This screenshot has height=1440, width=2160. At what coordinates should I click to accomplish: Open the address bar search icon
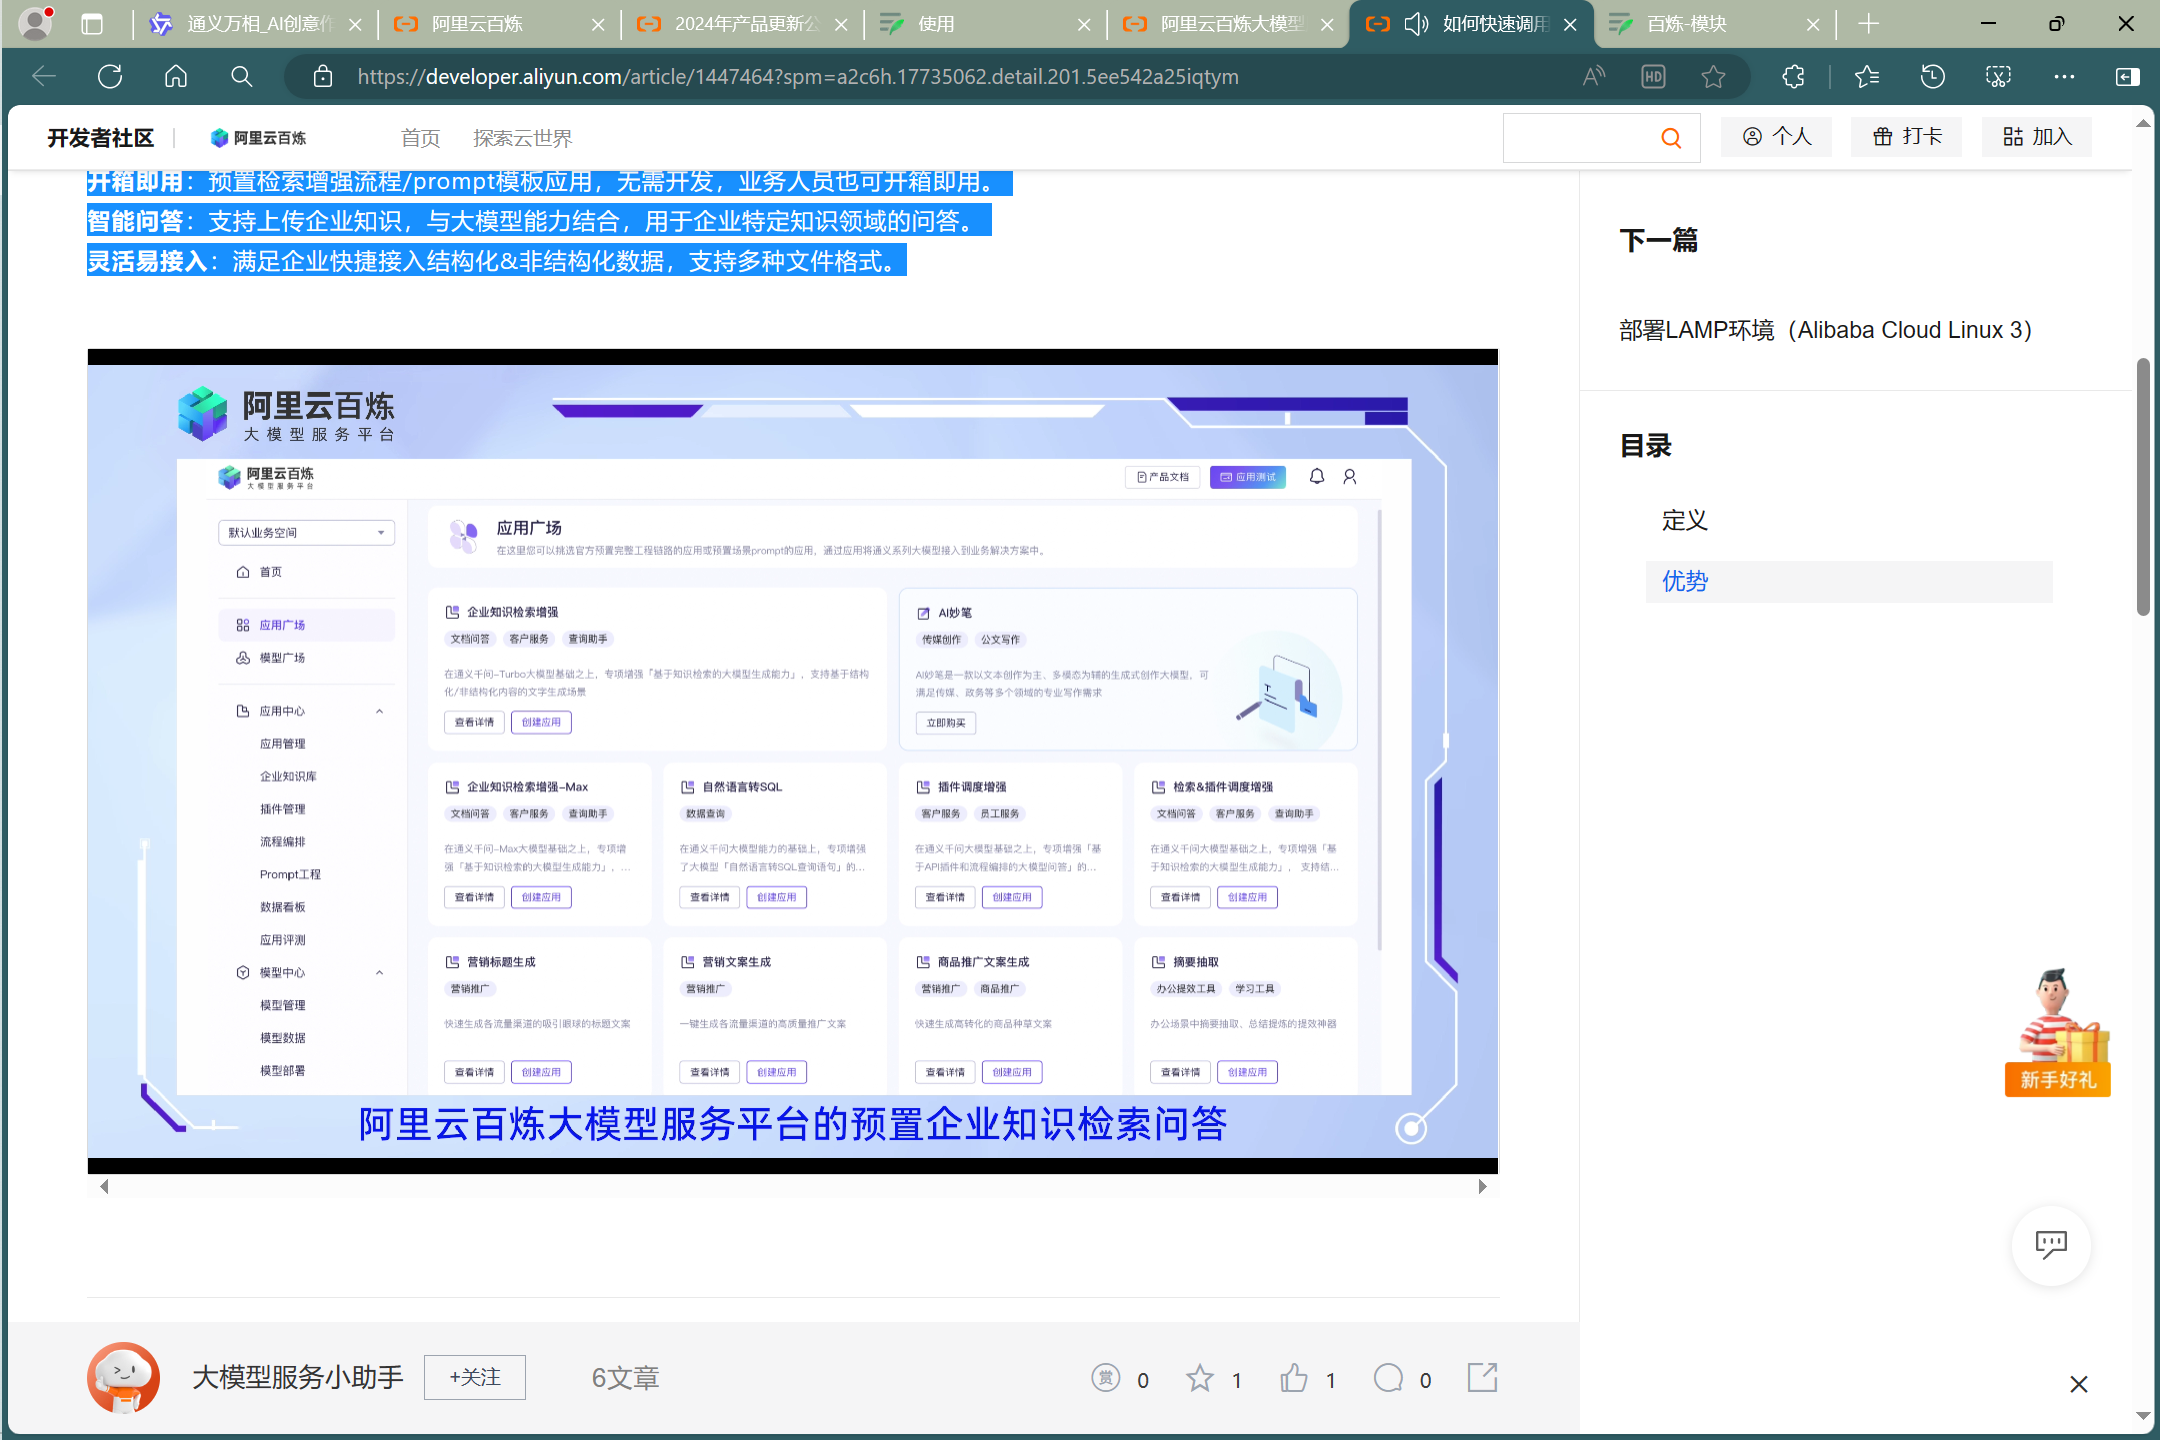pos(241,76)
